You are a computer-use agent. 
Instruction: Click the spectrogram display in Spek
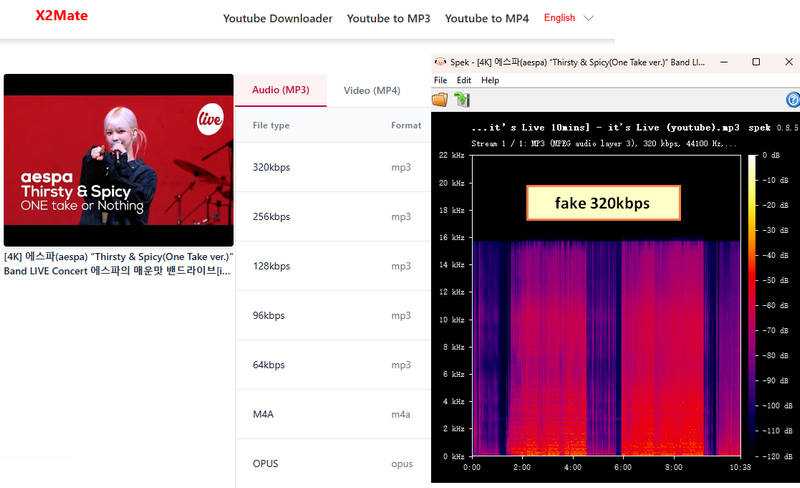(606, 305)
